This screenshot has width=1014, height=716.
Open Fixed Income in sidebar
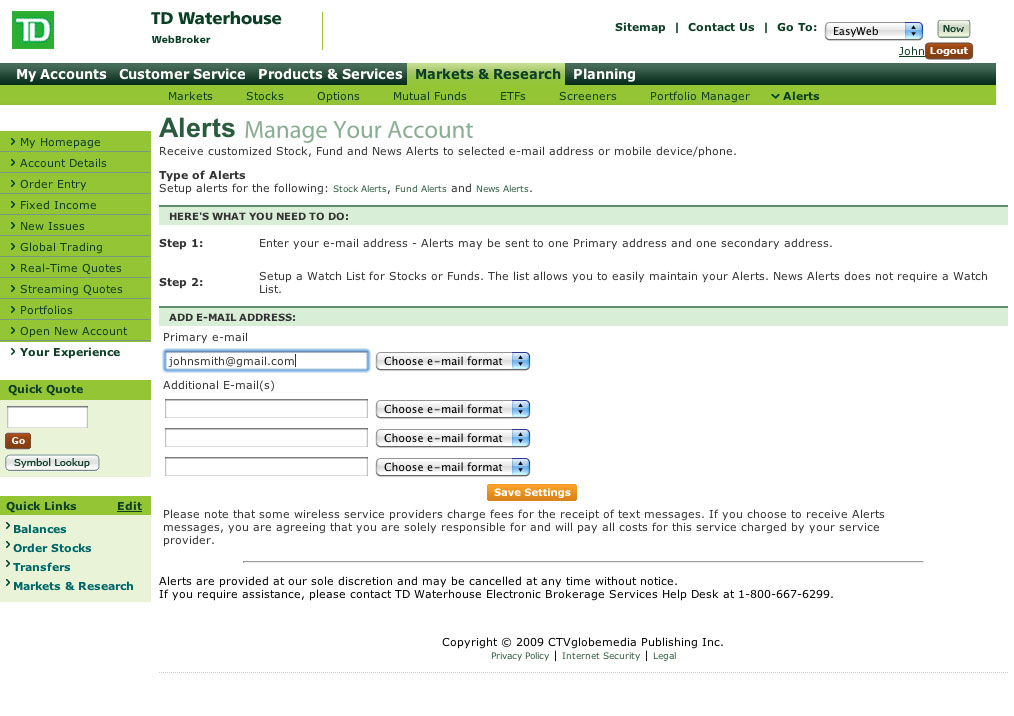tap(75, 205)
